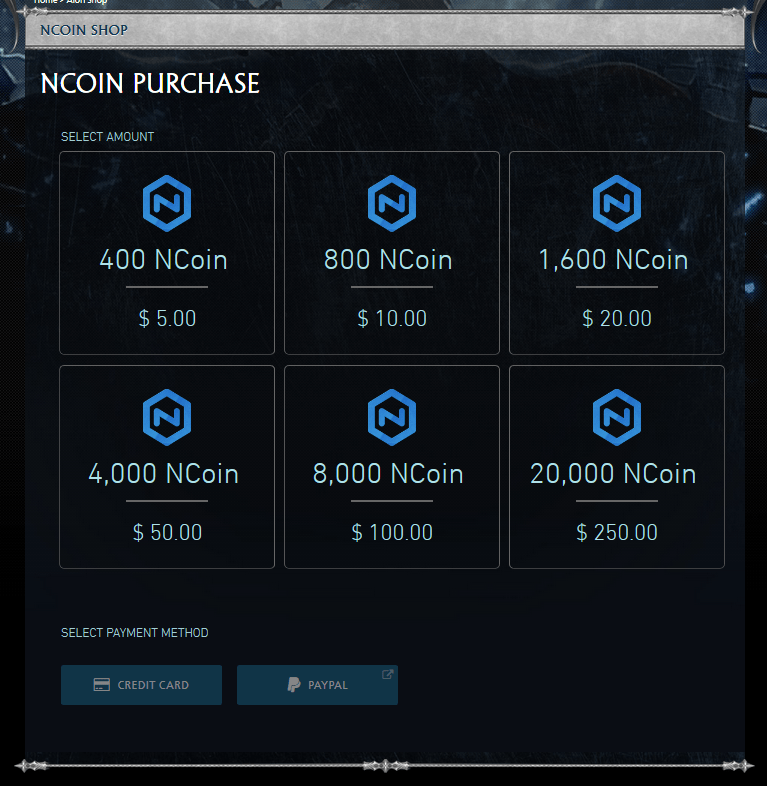Image resolution: width=767 pixels, height=786 pixels.
Task: Click the external link icon on the PayPal button
Action: click(388, 674)
